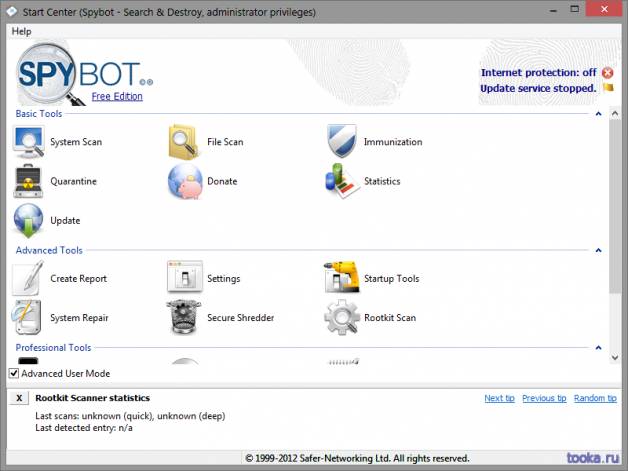Click the Create Report label
Screen dimensions: 628x471
click(x=78, y=278)
